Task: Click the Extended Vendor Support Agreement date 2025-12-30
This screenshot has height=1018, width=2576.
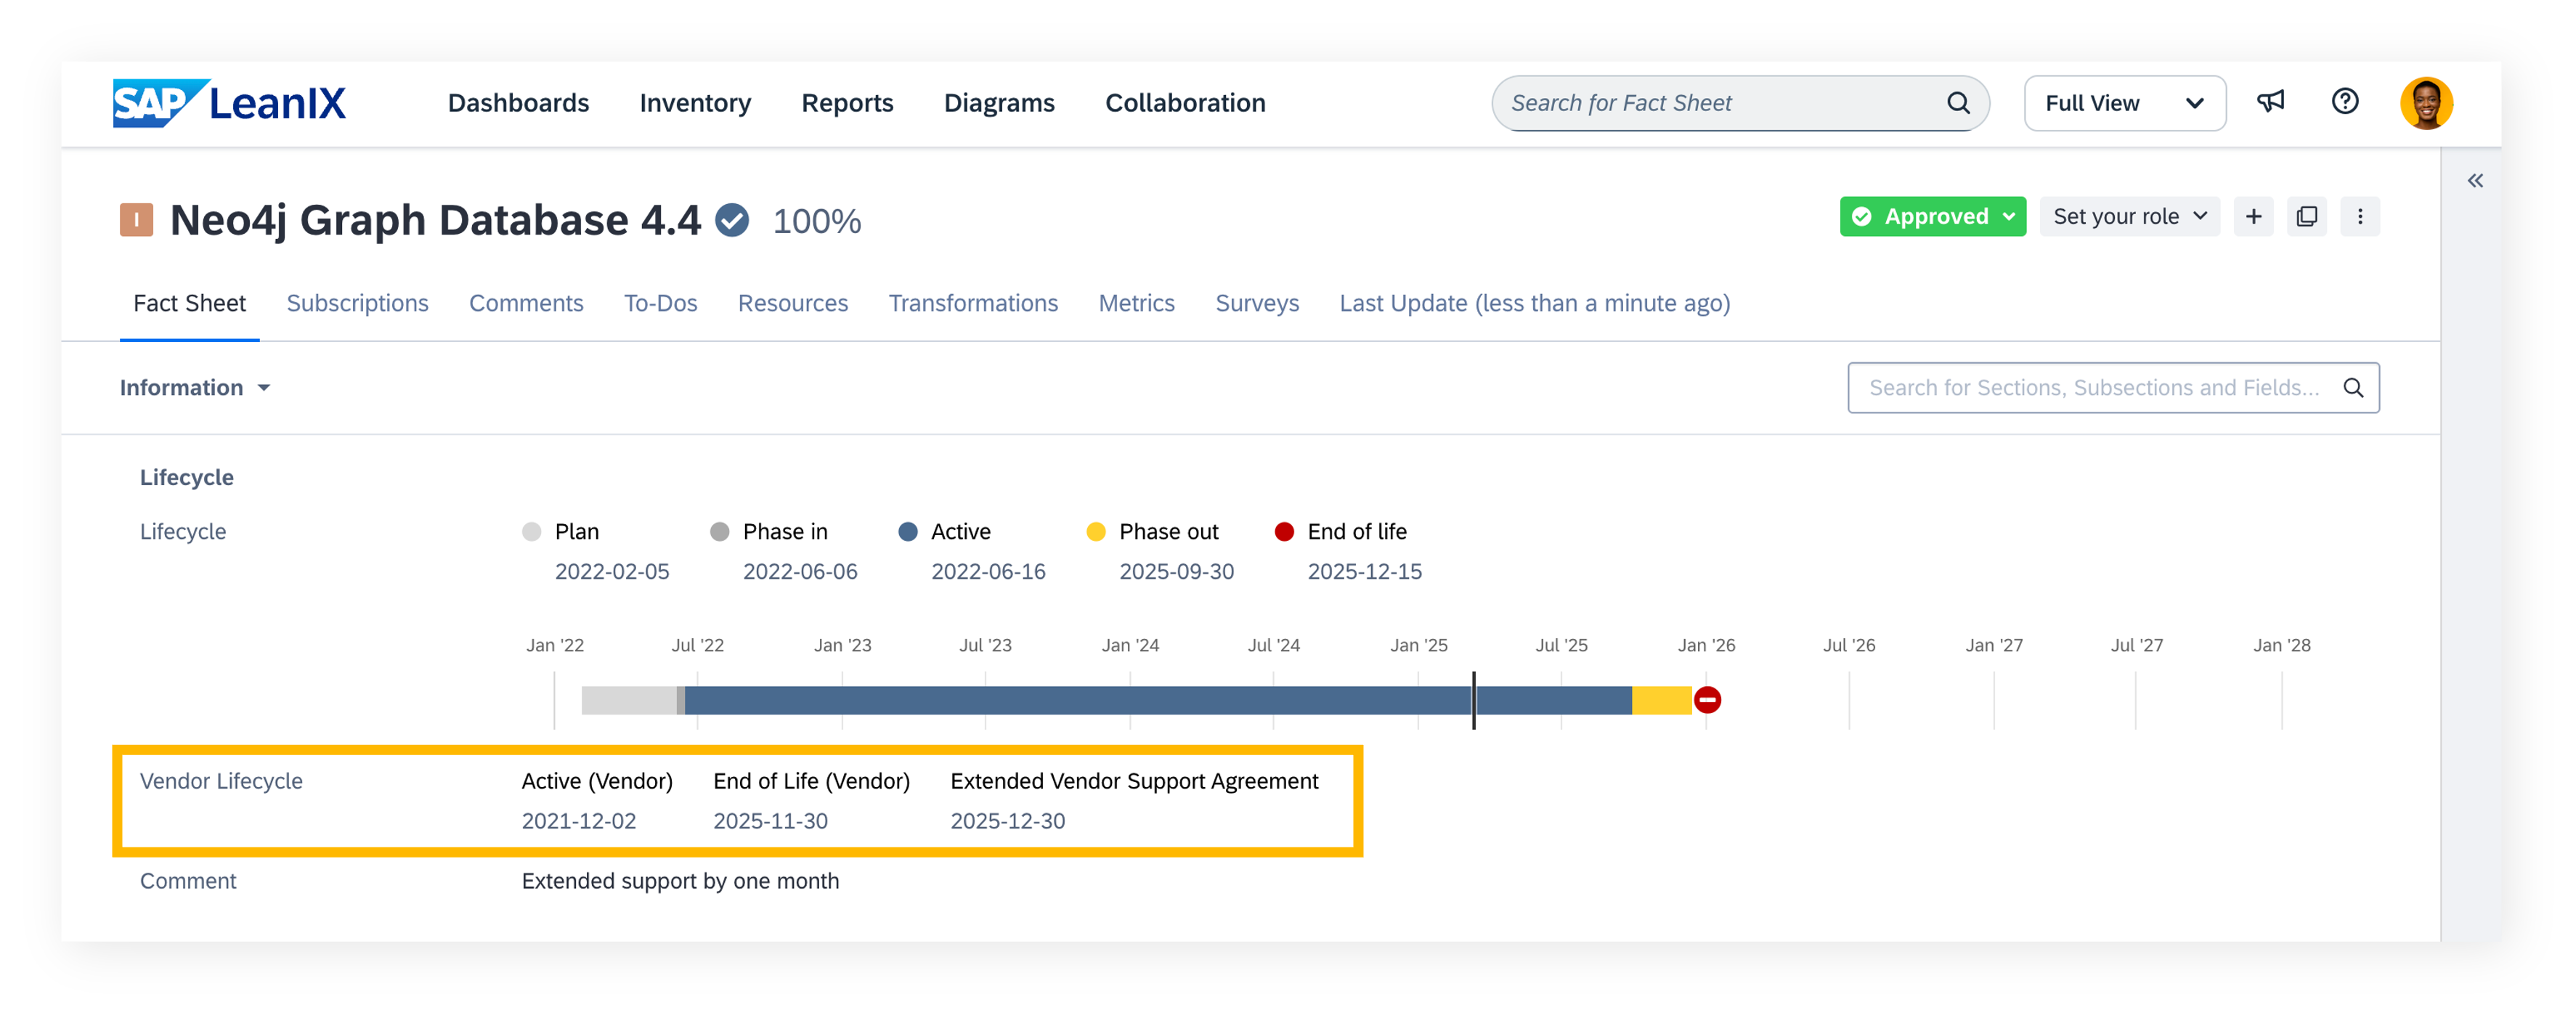Action: pyautogui.click(x=1007, y=821)
